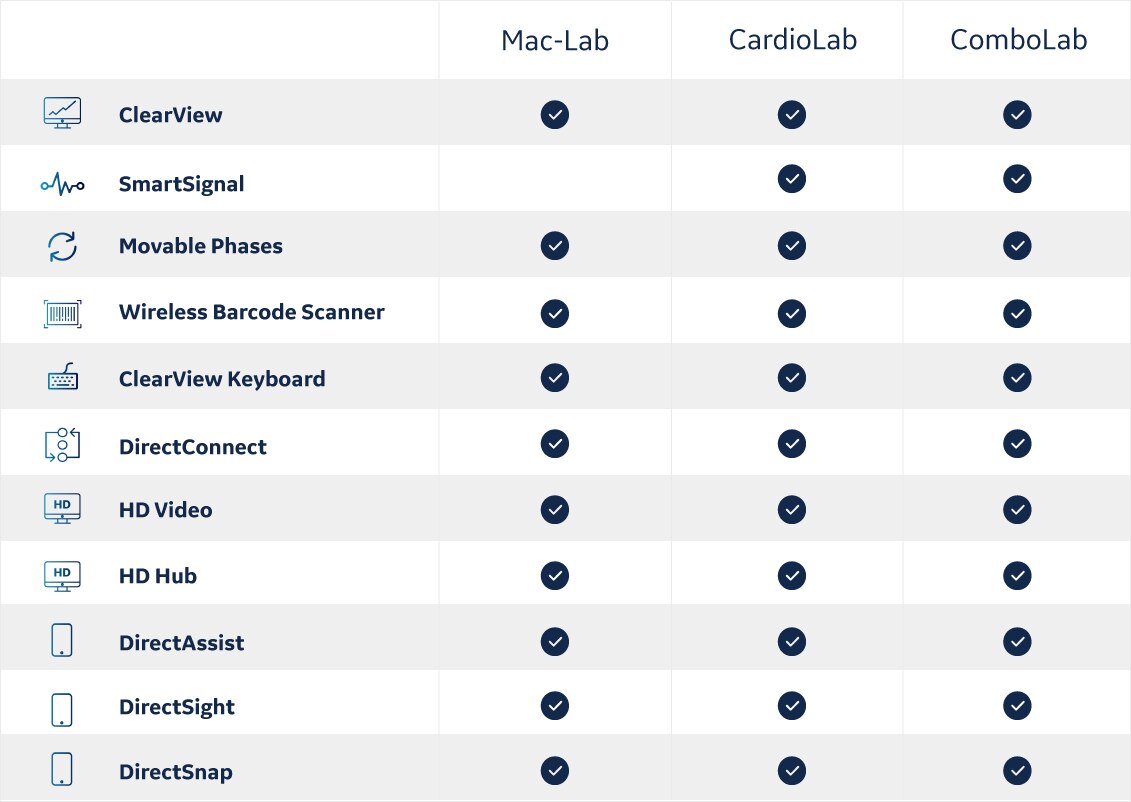Click the HD Hub monitor icon
Image resolution: width=1131 pixels, height=802 pixels.
tap(62, 576)
